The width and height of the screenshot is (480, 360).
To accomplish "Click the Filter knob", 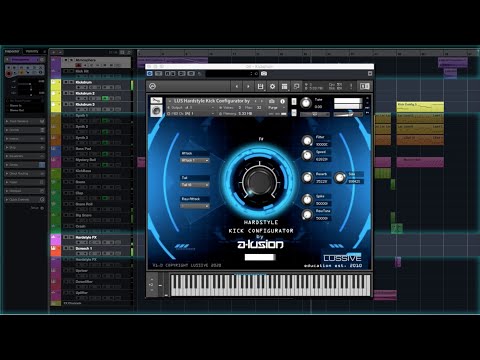I will [x=307, y=141].
